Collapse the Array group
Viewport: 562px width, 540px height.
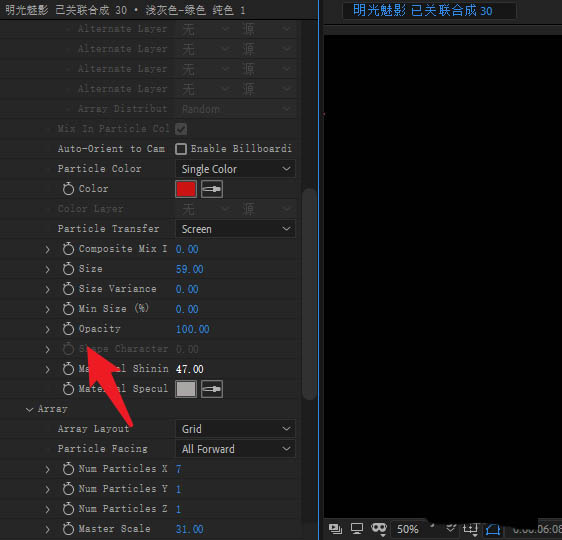[x=29, y=409]
